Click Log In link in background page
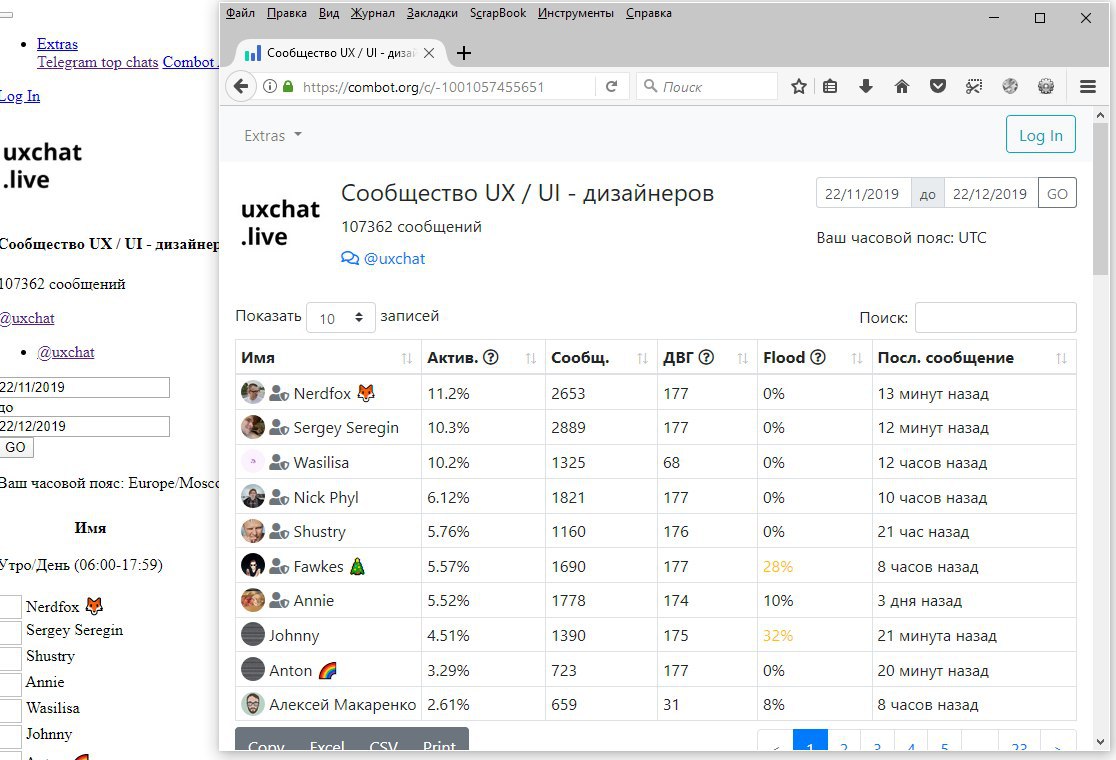1116x760 pixels. tap(19, 96)
